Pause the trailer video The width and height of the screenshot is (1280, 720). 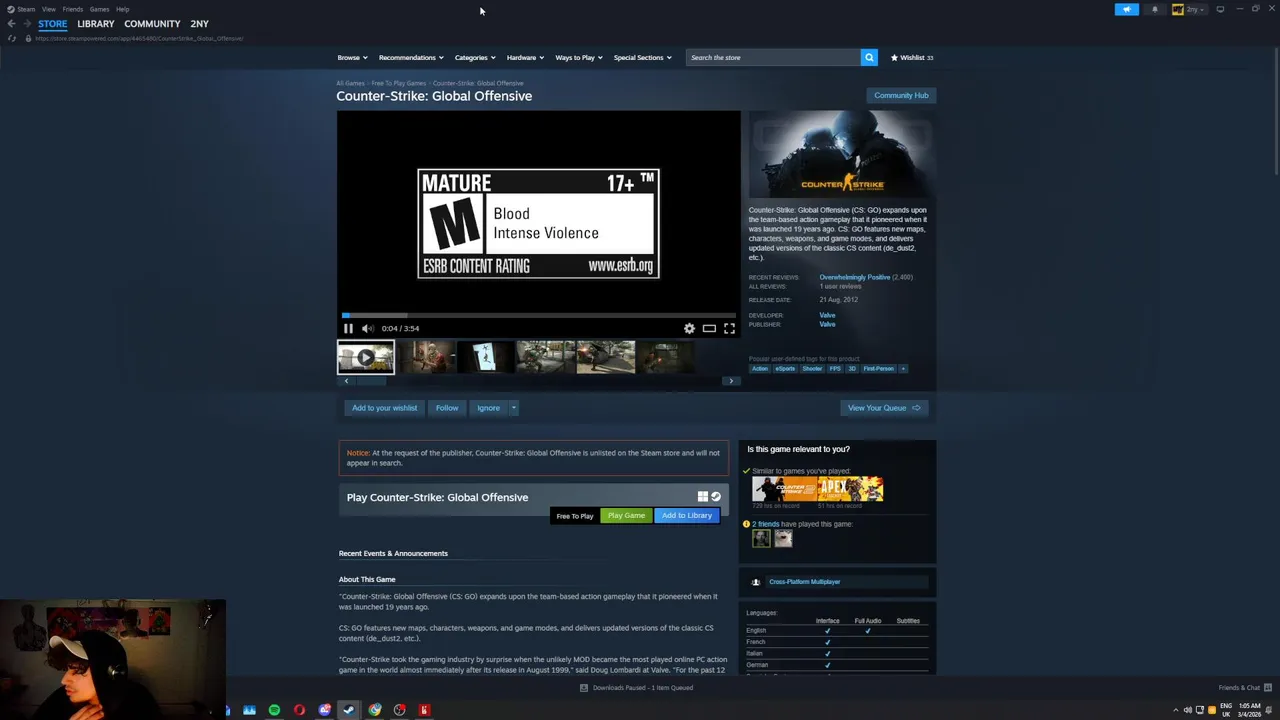coord(348,328)
